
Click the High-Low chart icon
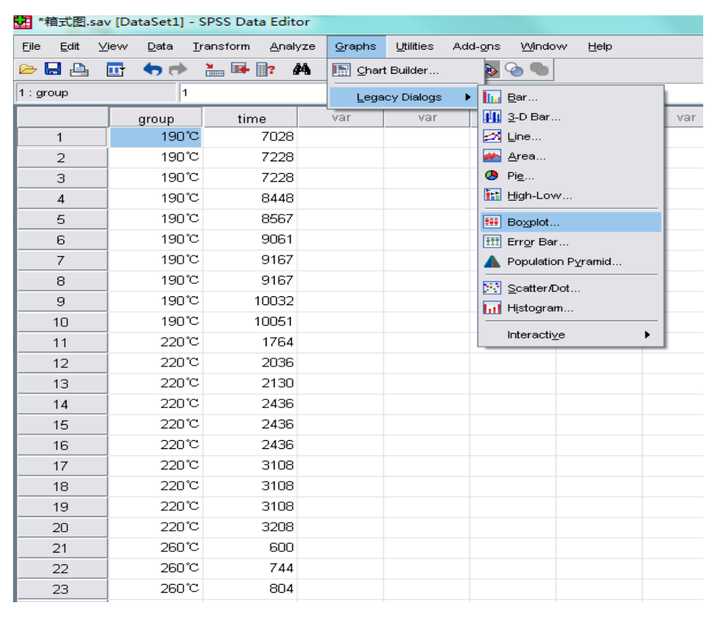click(492, 195)
